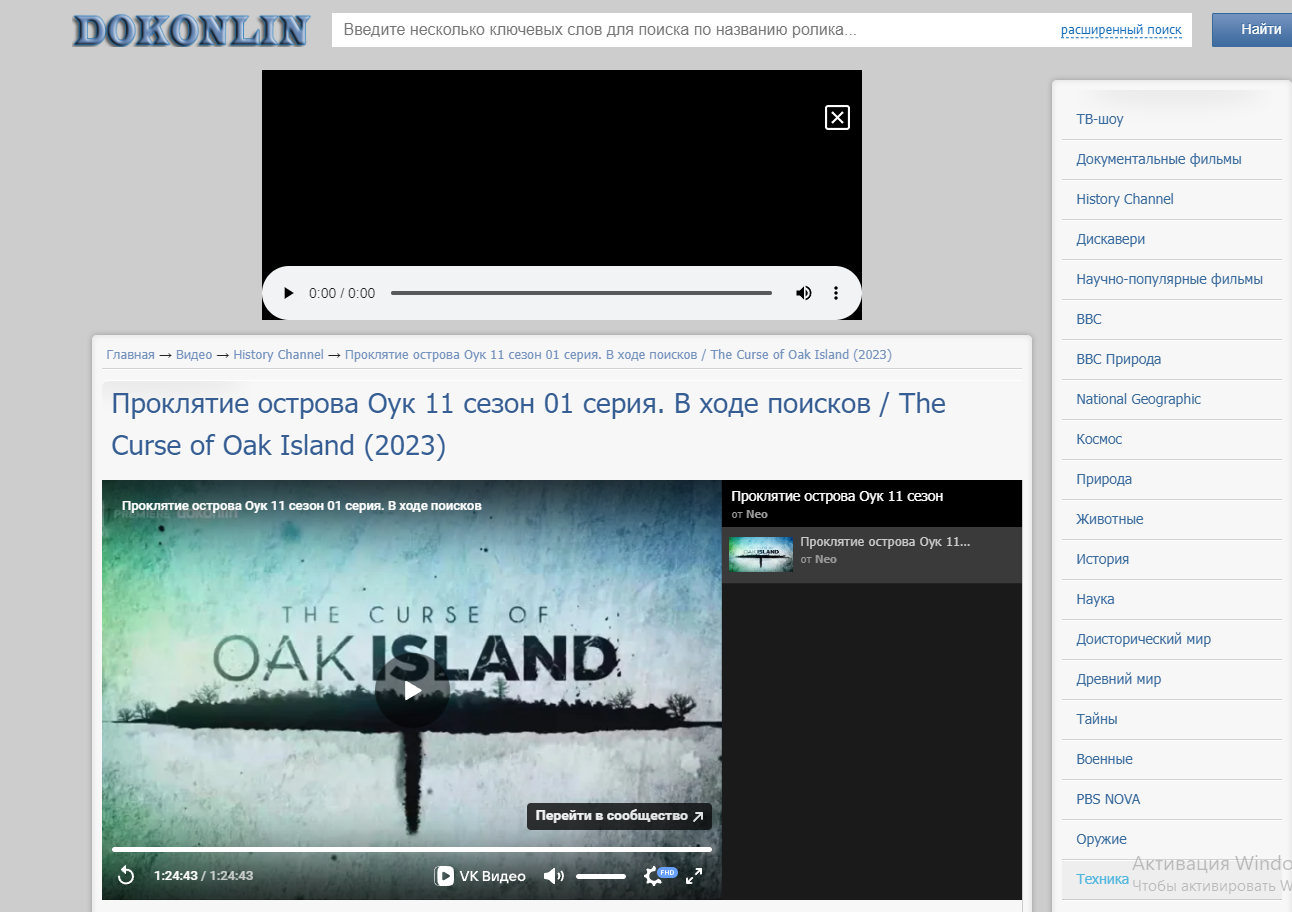
Task: Open the VK Видео logo link
Action: pos(480,876)
